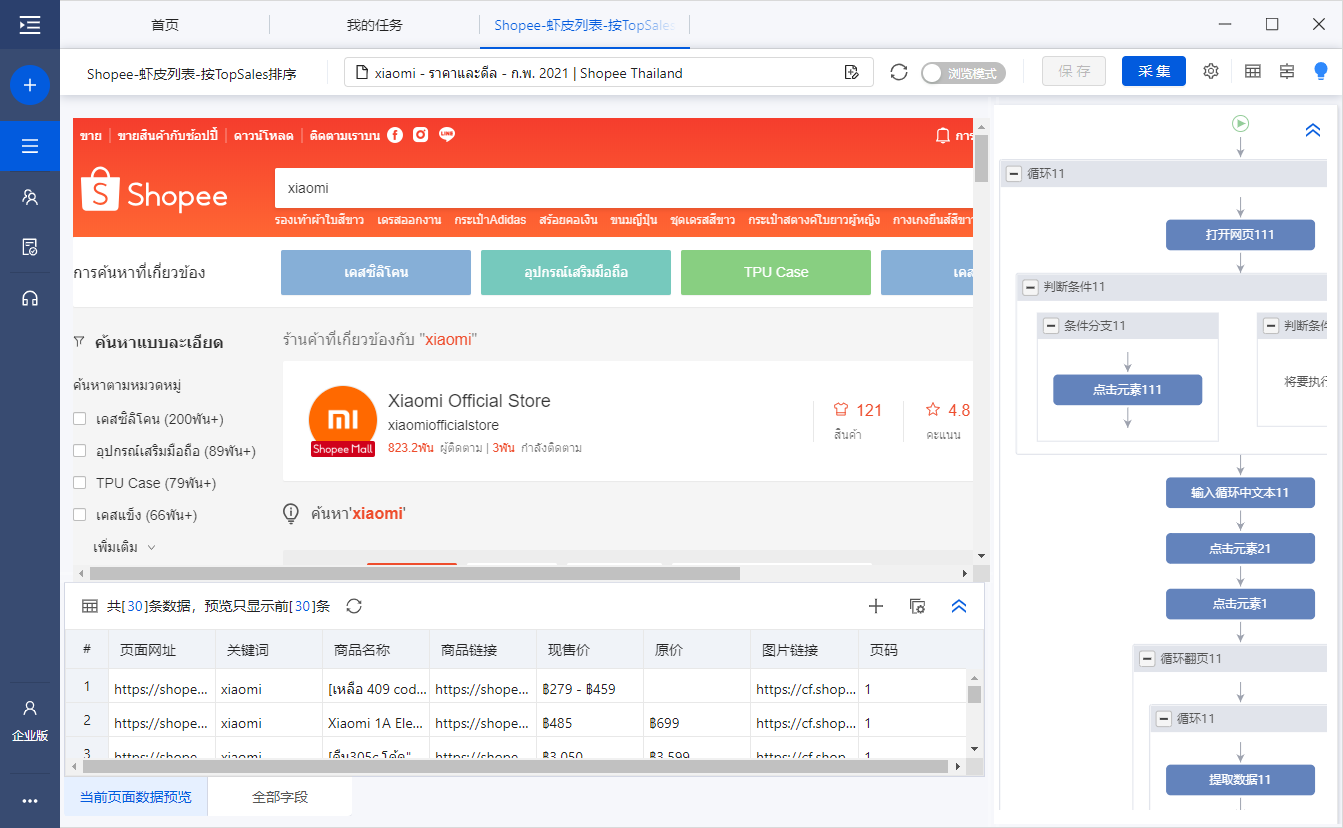Toggle the 浏览模式 browse mode switch
The height and width of the screenshot is (828, 1343).
click(x=963, y=73)
